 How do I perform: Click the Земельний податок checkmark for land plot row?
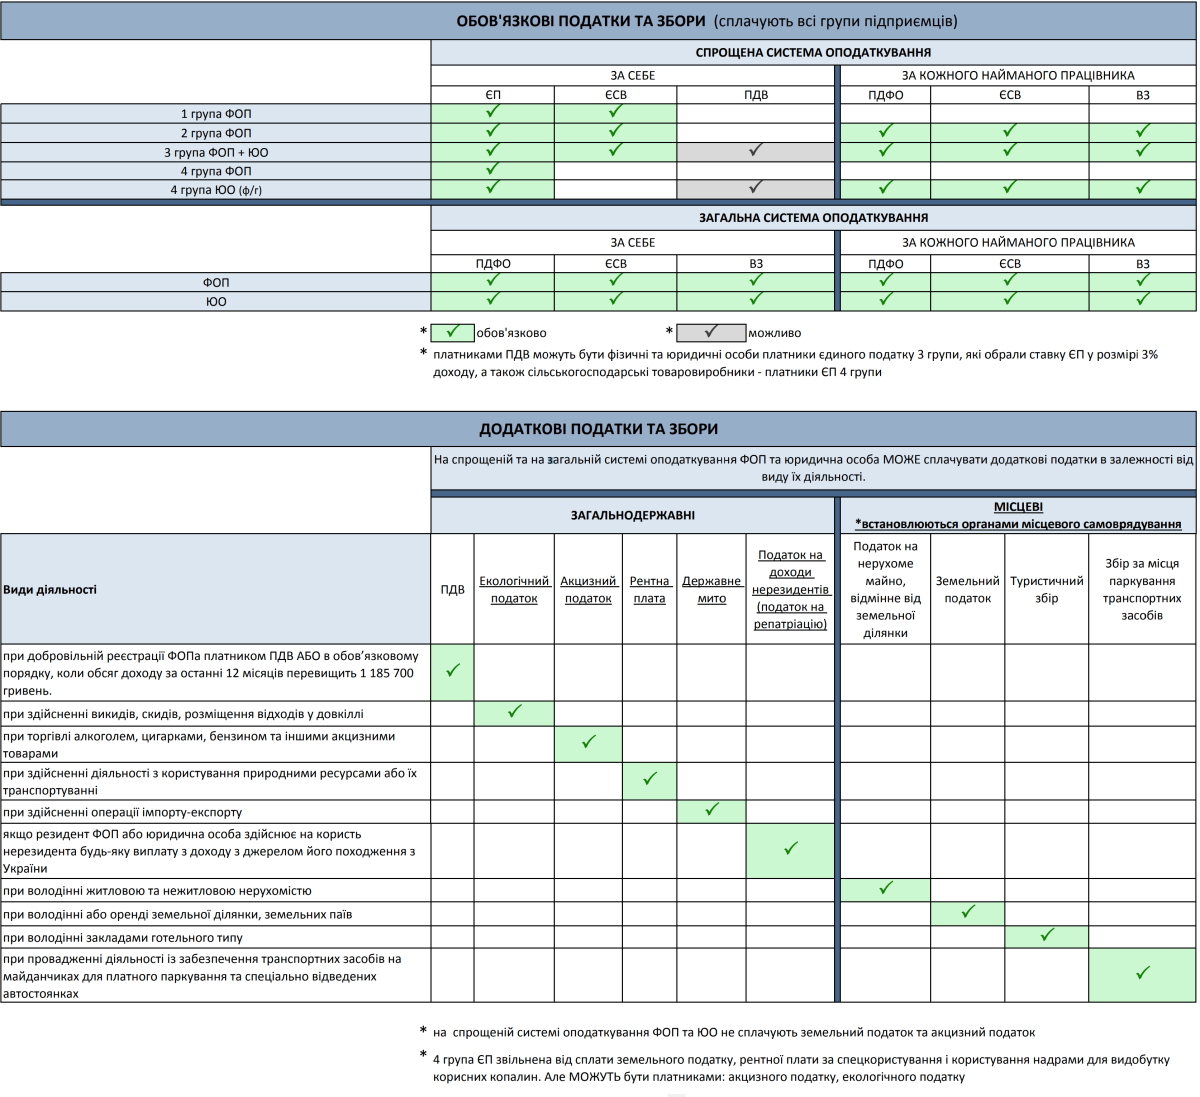[x=967, y=912]
